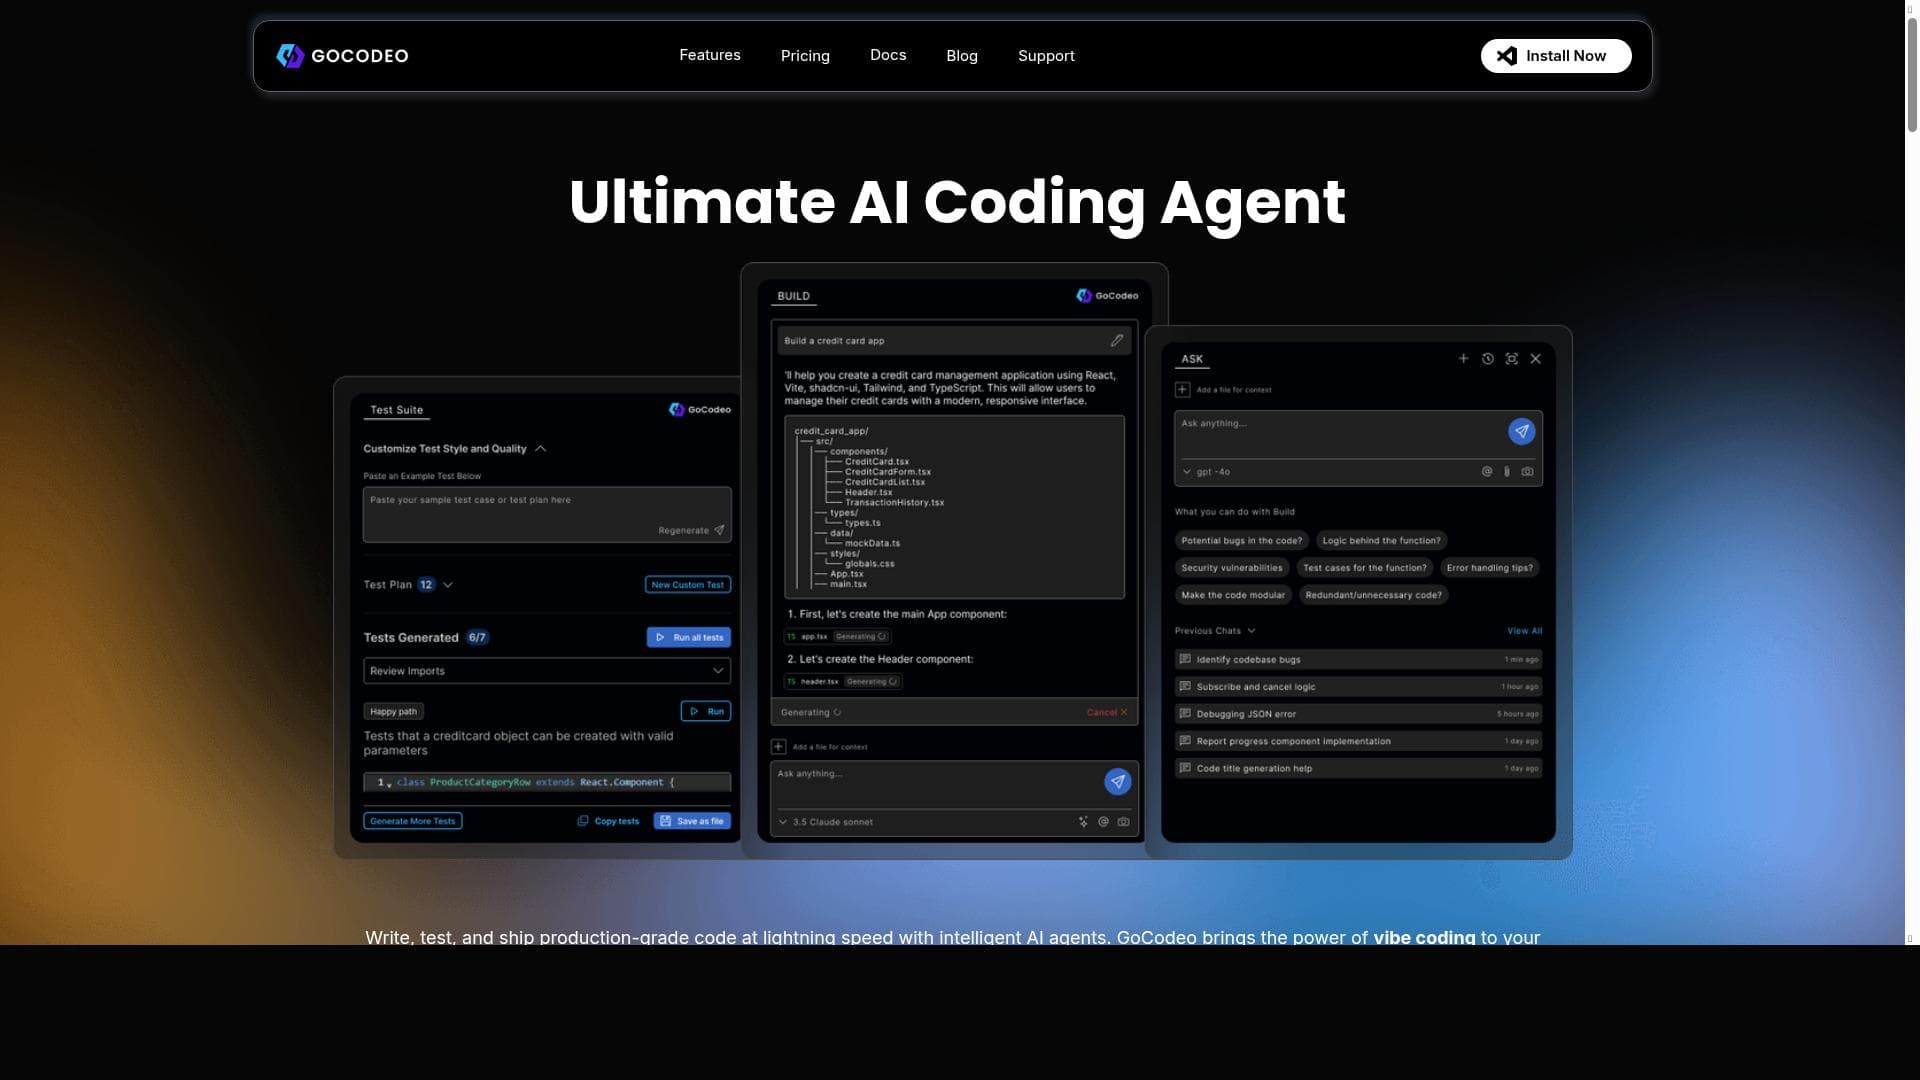Click the Install Now button

pyautogui.click(x=1555, y=56)
